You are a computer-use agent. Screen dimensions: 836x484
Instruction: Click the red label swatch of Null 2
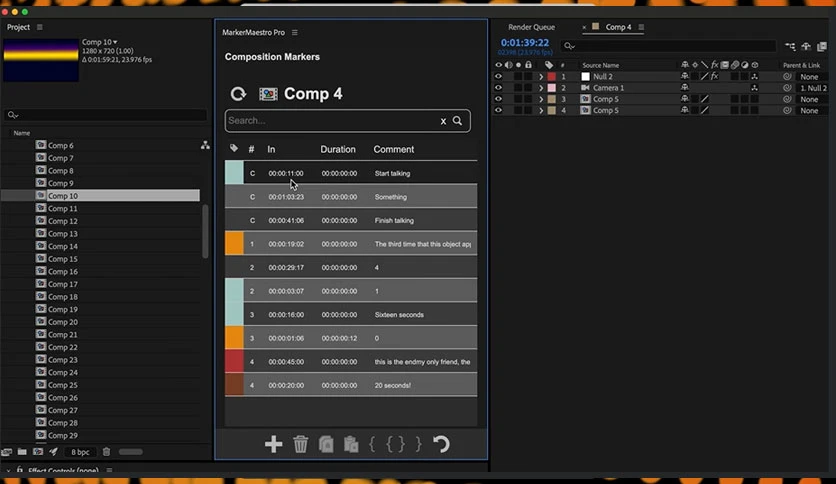[551, 77]
